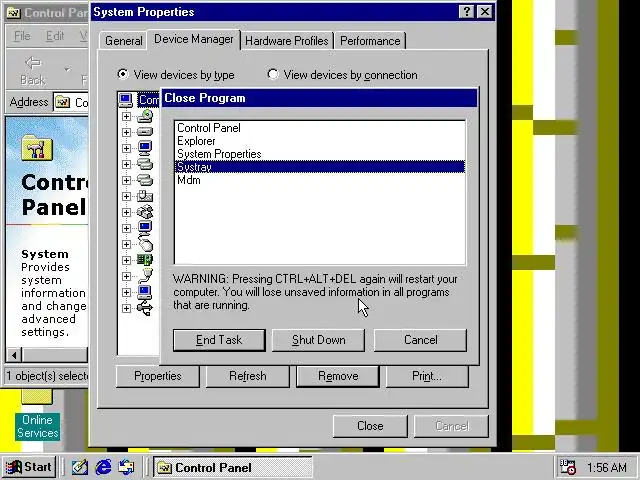Click the Control Panel Address field

(x=71, y=102)
